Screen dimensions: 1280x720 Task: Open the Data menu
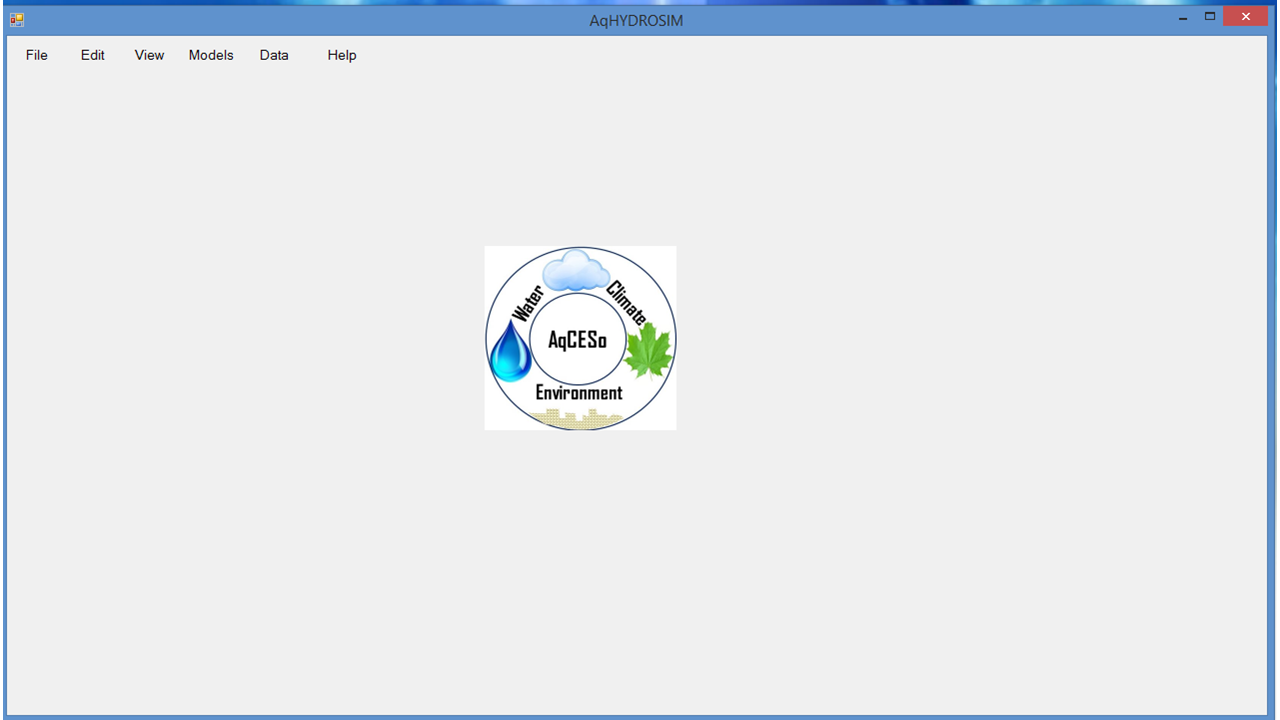(x=274, y=55)
